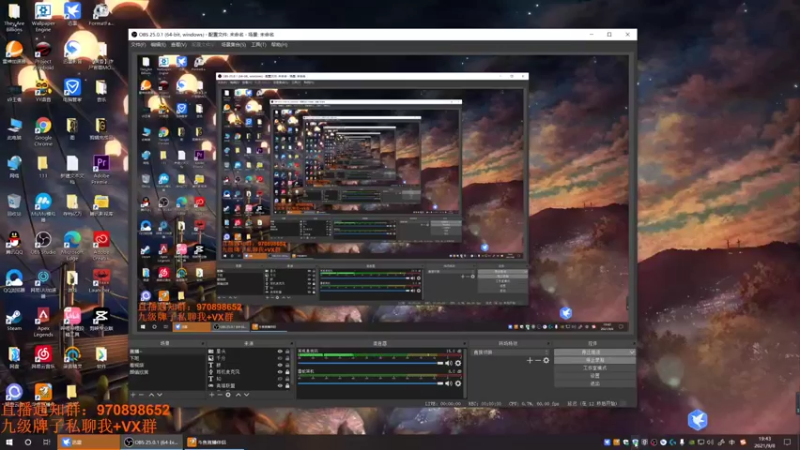The image size is (800, 450).
Task: Expand the arrow beside the stop streaming button
Action: coord(632,352)
